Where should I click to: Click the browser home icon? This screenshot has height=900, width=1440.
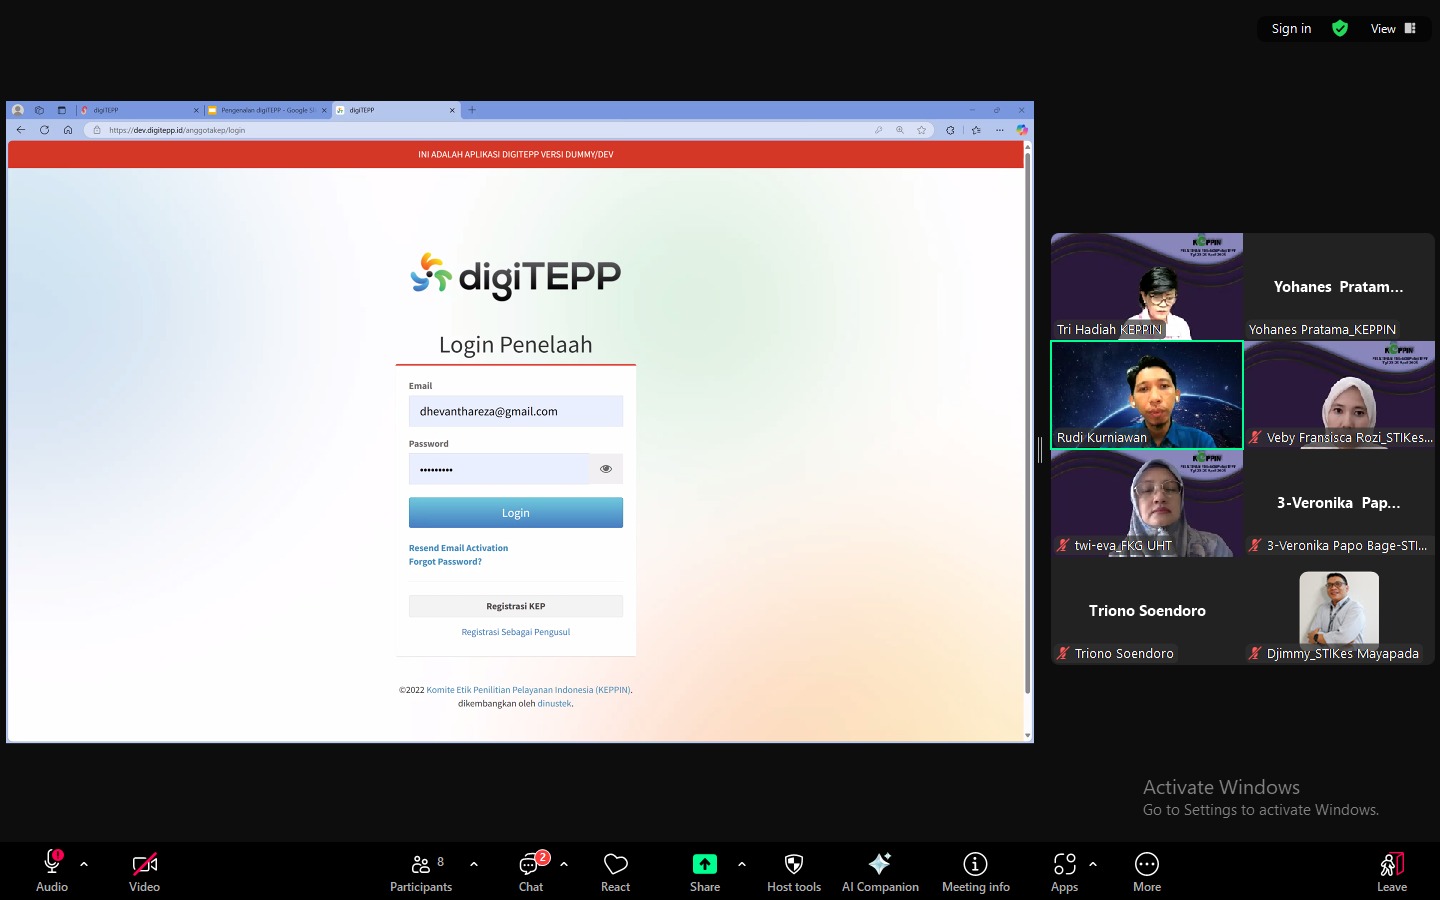click(x=68, y=130)
